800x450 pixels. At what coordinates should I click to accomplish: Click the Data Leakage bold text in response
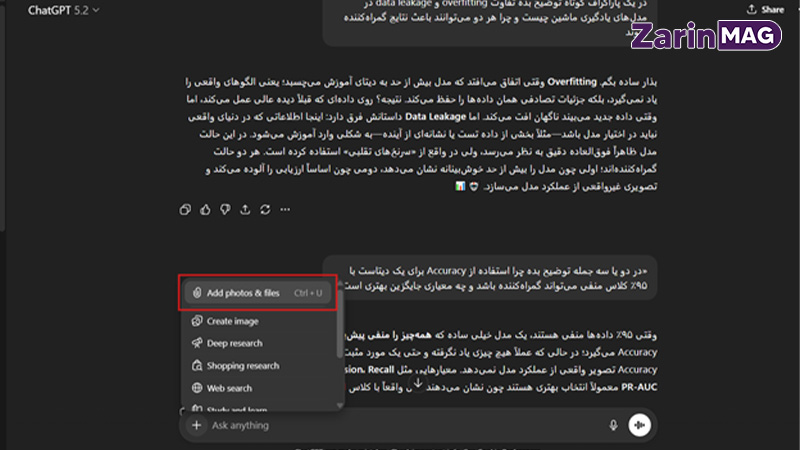(x=435, y=117)
